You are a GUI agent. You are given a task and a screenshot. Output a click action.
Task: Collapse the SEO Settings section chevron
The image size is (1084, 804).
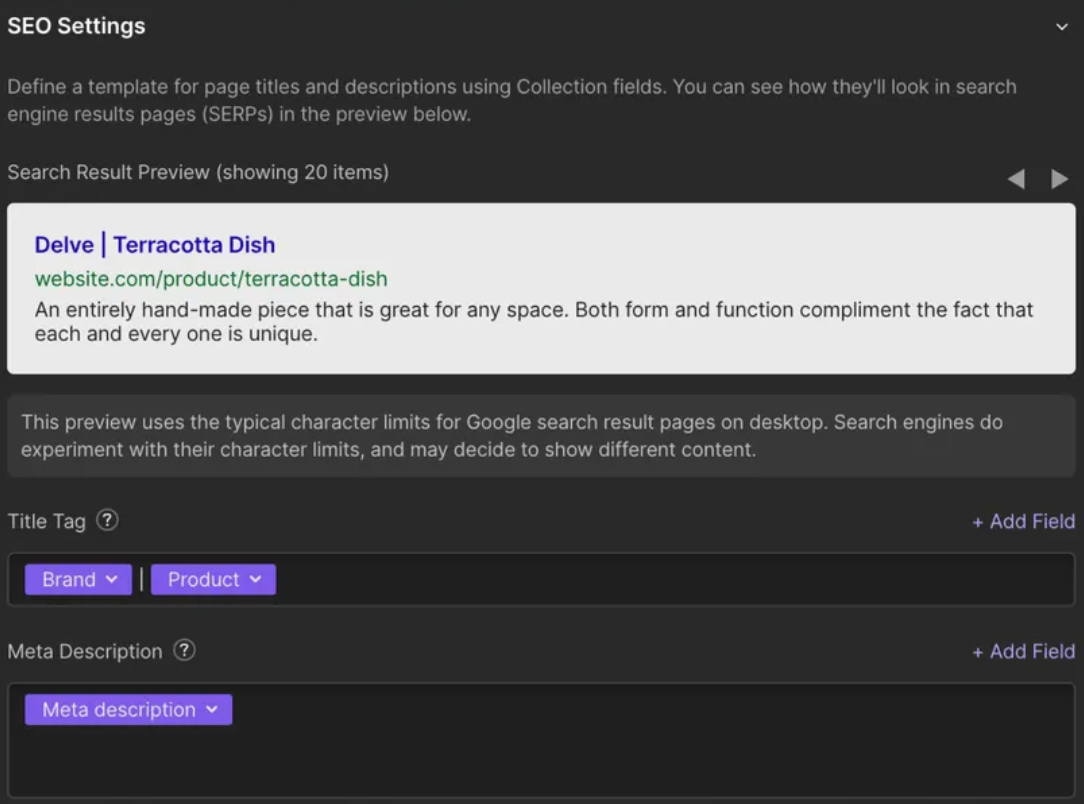pyautogui.click(x=1061, y=27)
